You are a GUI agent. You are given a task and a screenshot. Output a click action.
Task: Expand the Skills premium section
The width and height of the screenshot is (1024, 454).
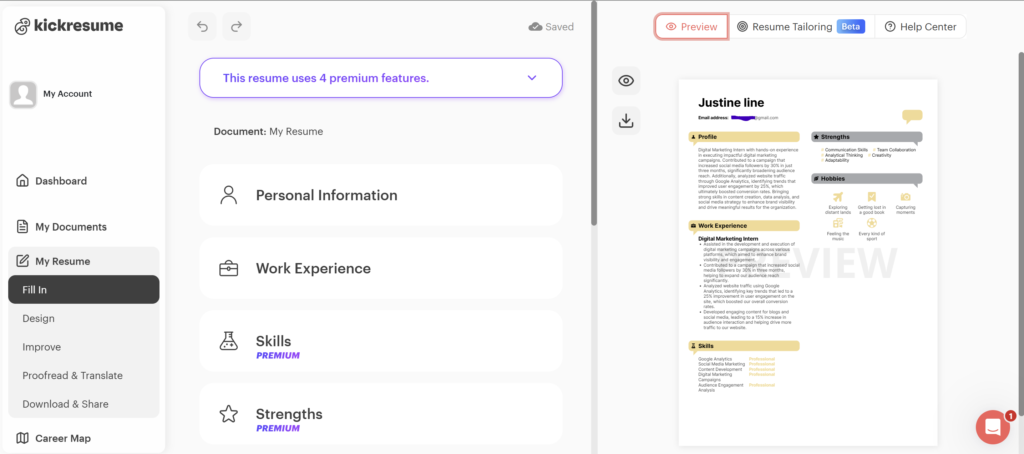click(x=381, y=341)
